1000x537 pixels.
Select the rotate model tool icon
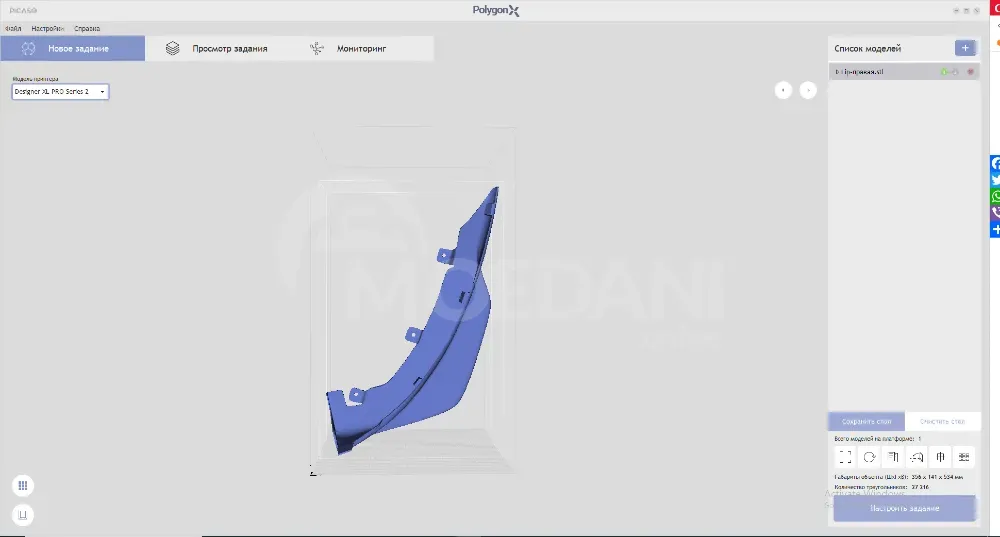point(869,457)
